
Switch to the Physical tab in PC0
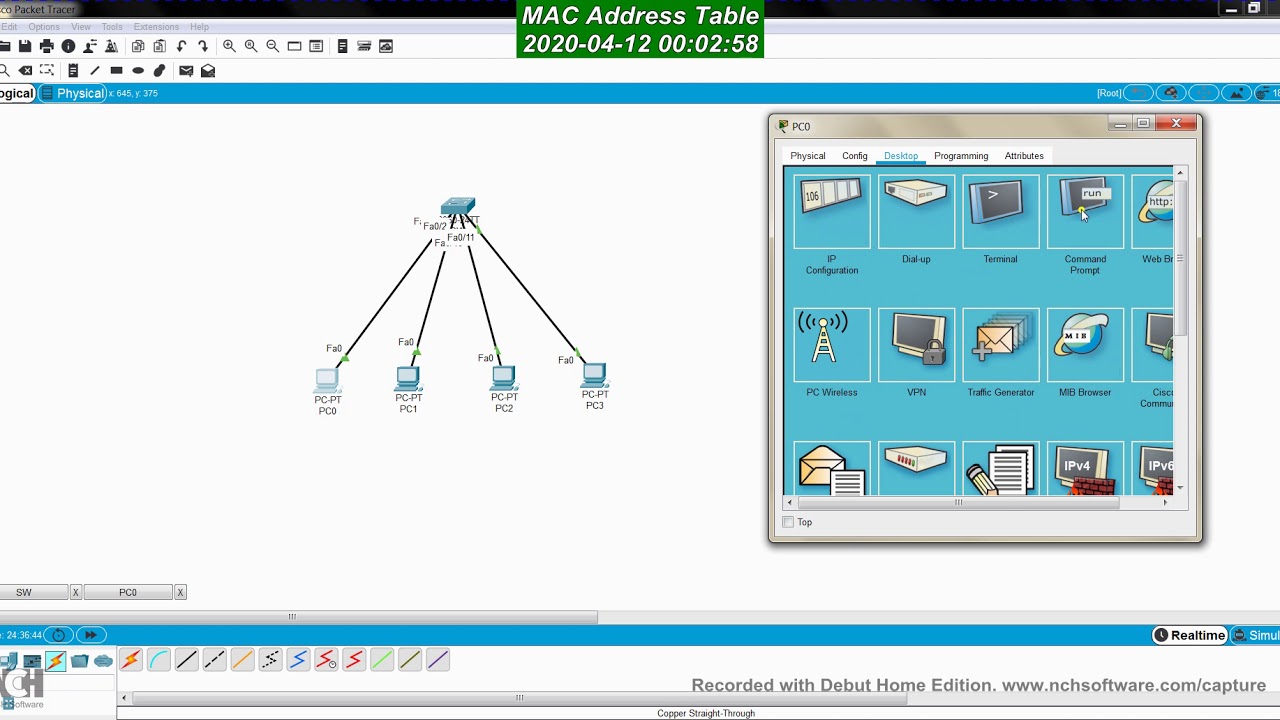[808, 156]
